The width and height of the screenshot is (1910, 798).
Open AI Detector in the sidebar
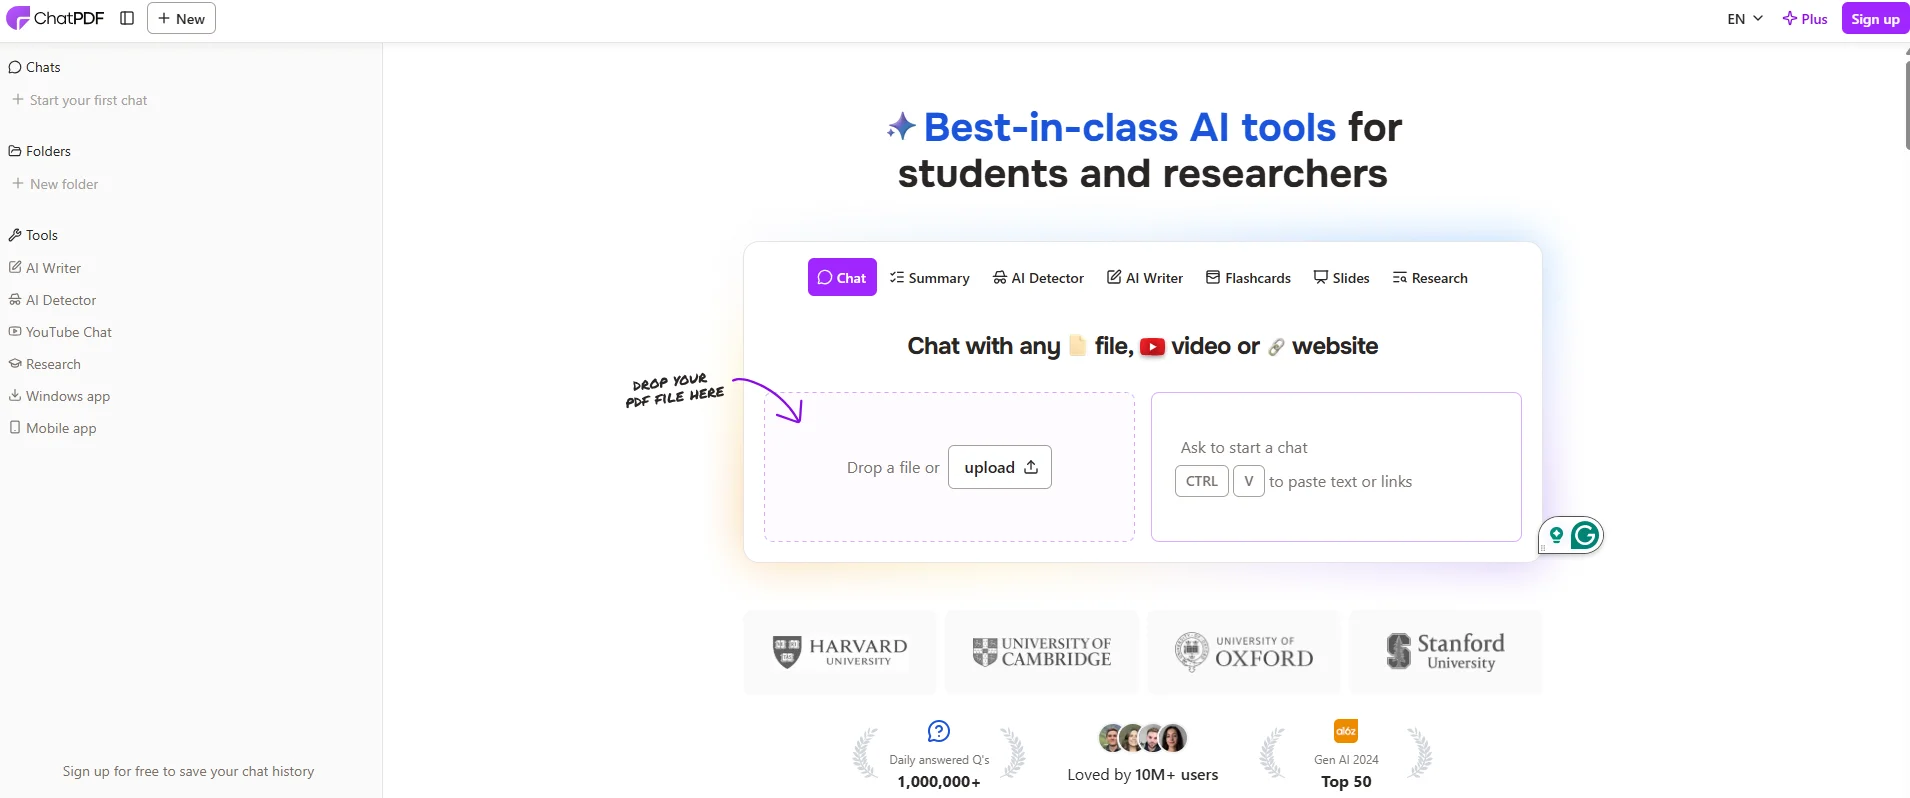pos(60,300)
